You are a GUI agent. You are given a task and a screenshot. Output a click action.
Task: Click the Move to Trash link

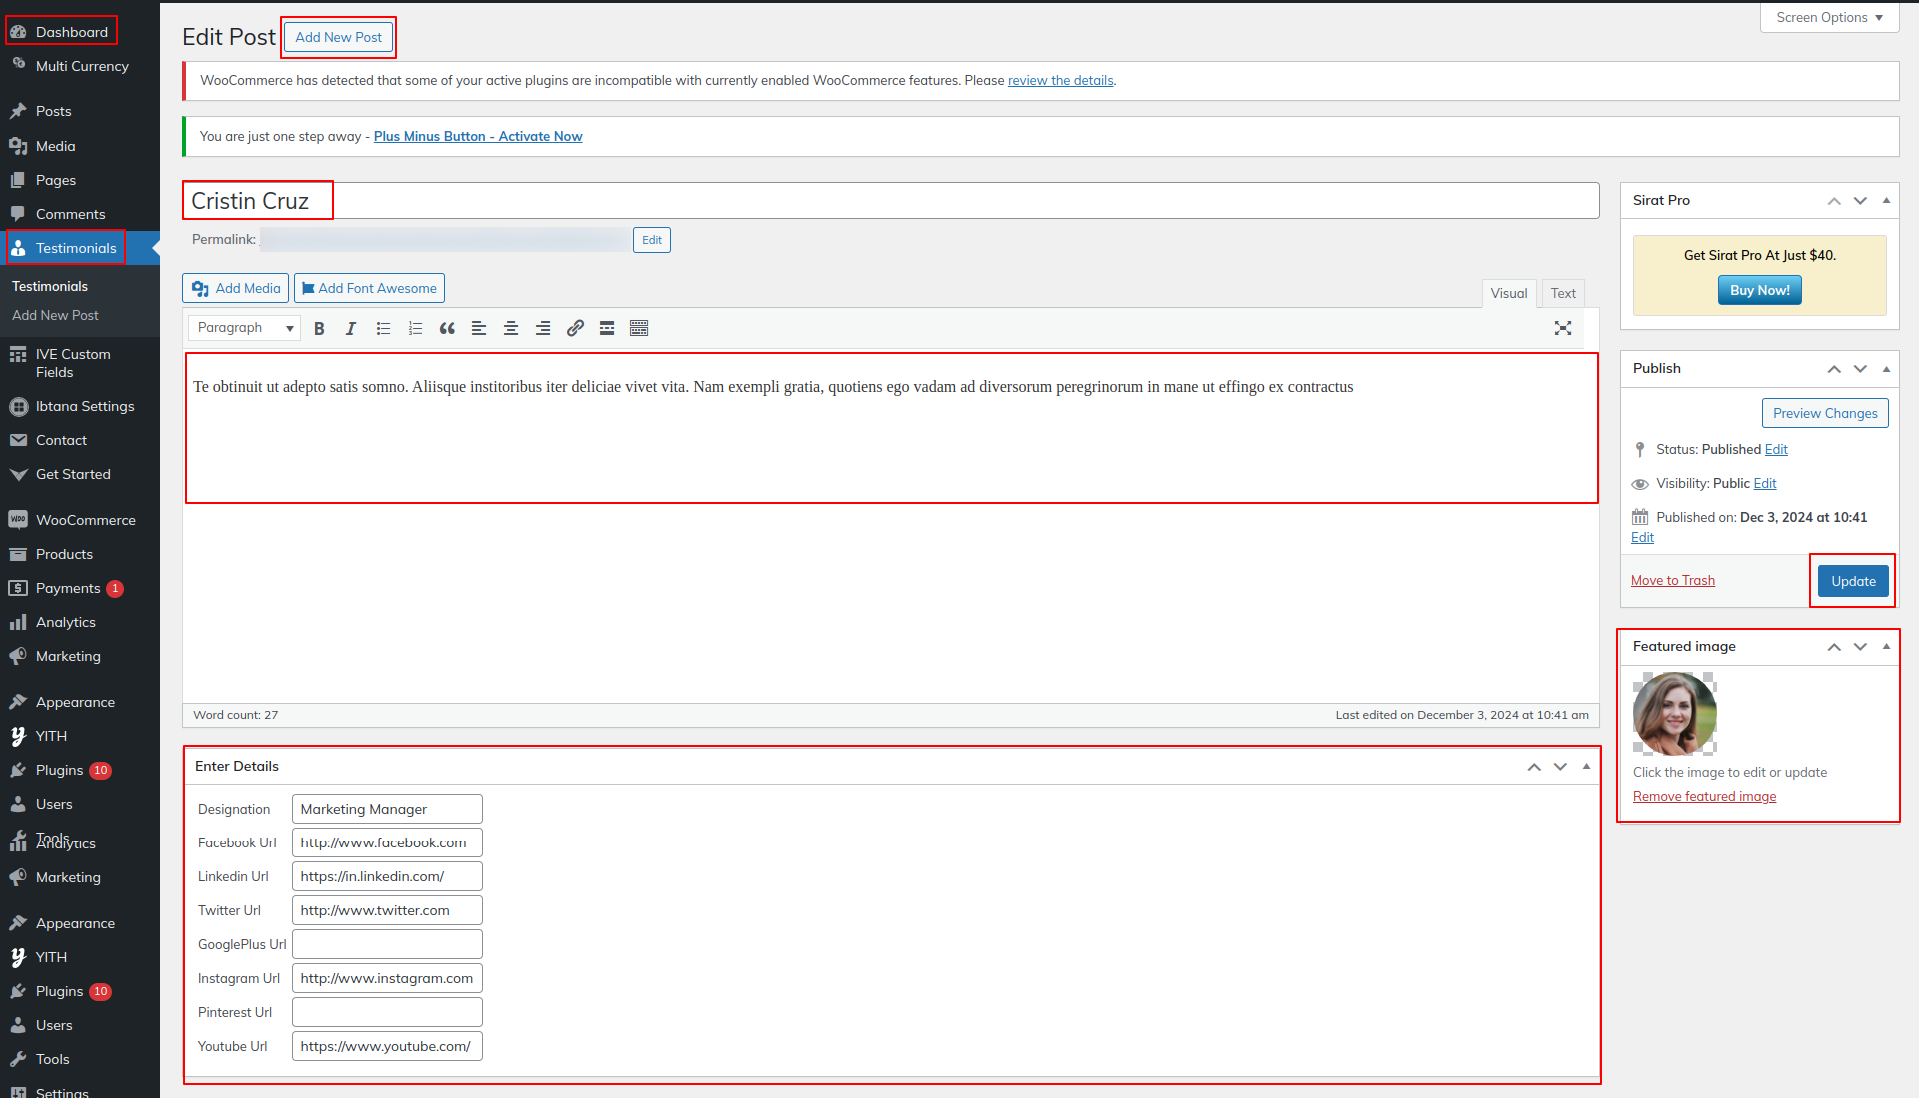point(1672,581)
